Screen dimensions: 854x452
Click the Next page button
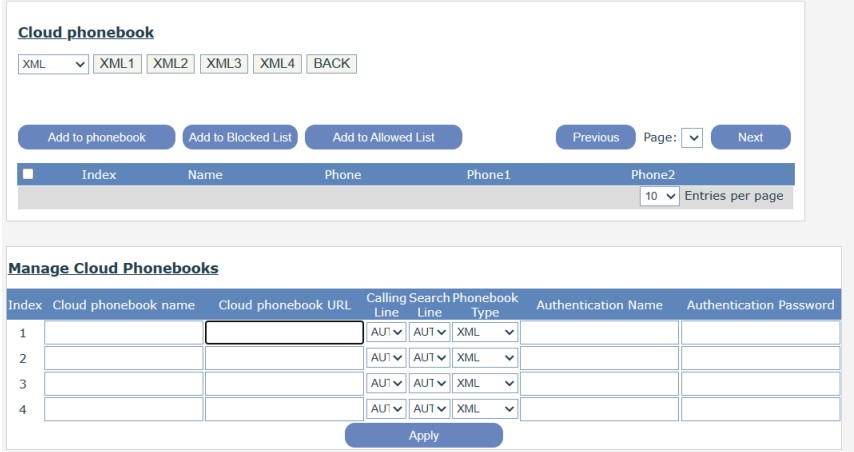(x=750, y=137)
